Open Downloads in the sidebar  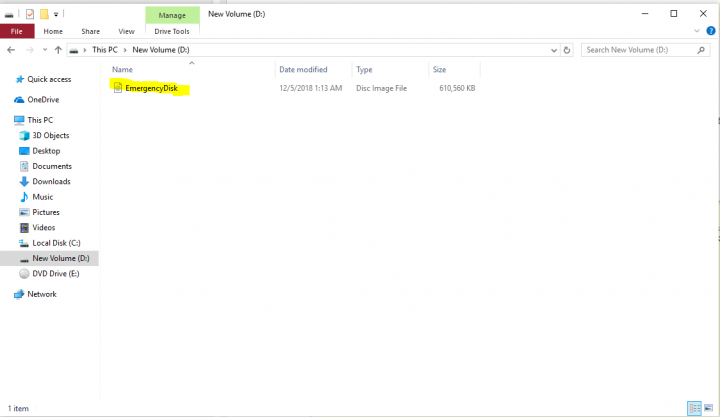point(51,181)
